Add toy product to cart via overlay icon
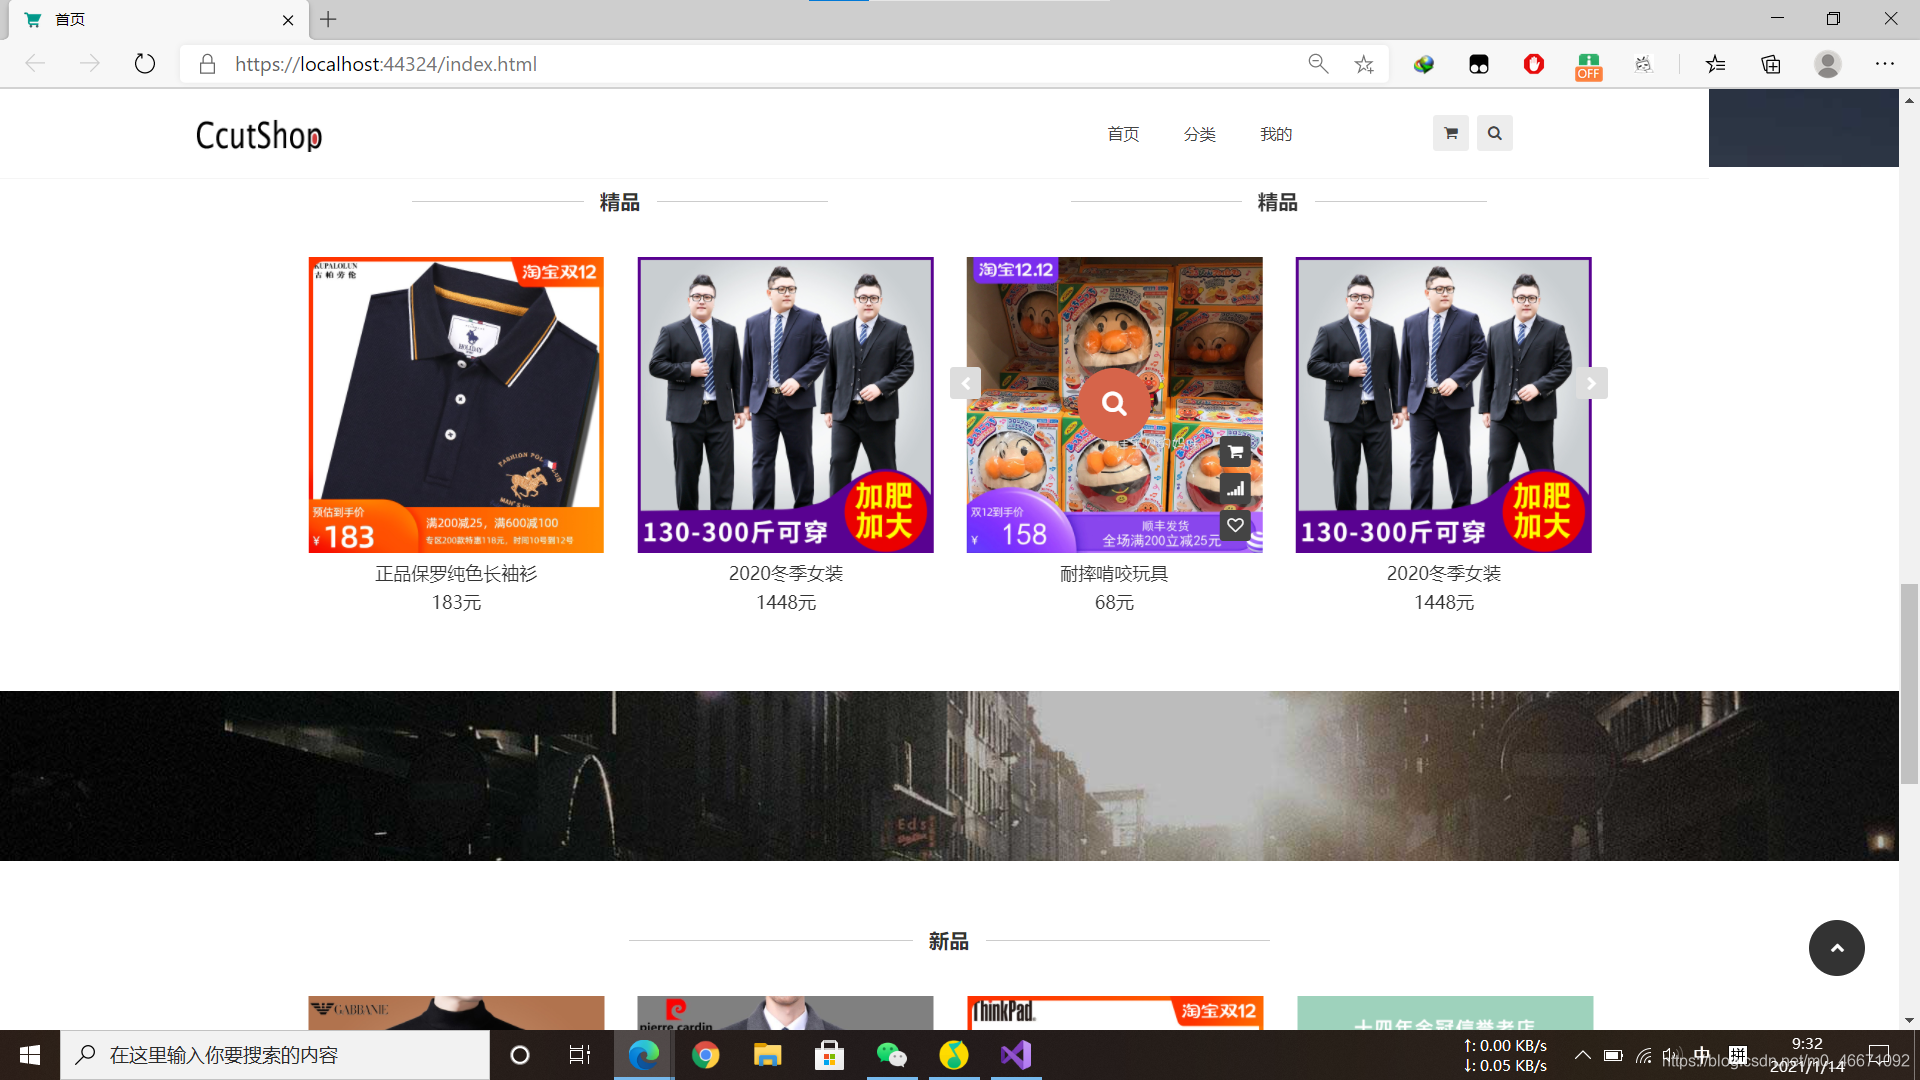1920x1080 pixels. point(1235,452)
